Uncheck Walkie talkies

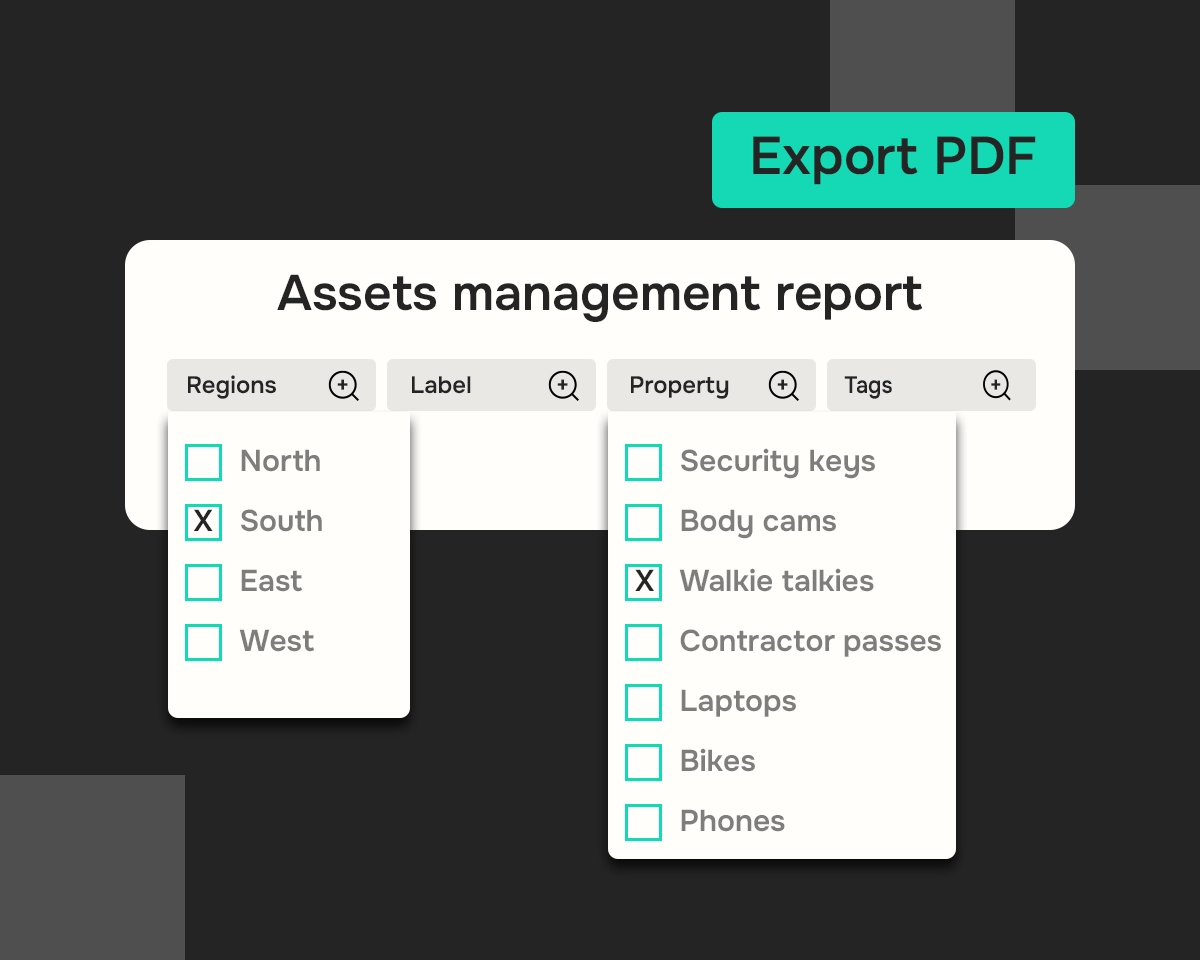point(643,582)
